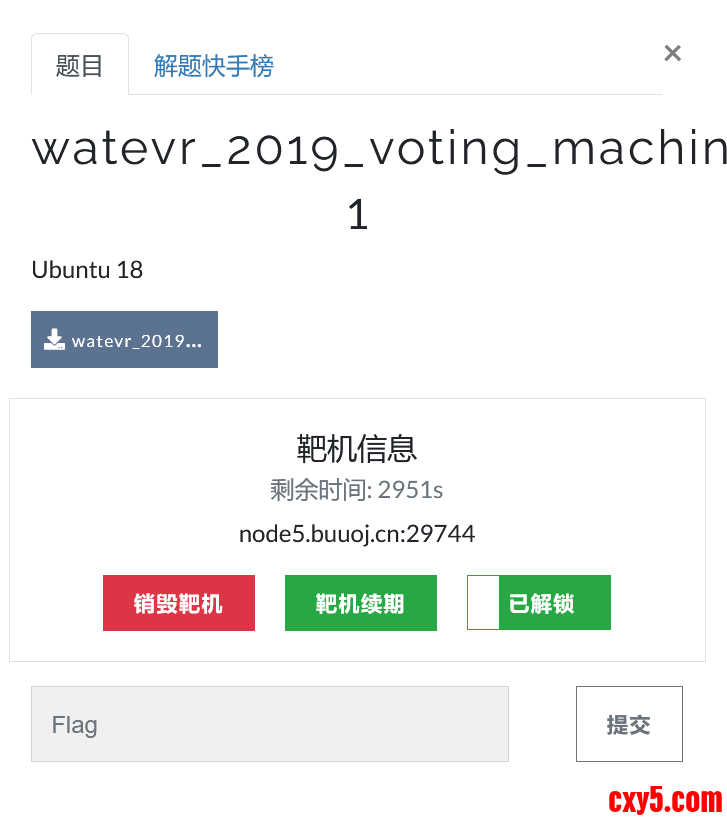Click the node5.buuoj.cn:29744 address

coord(357,534)
